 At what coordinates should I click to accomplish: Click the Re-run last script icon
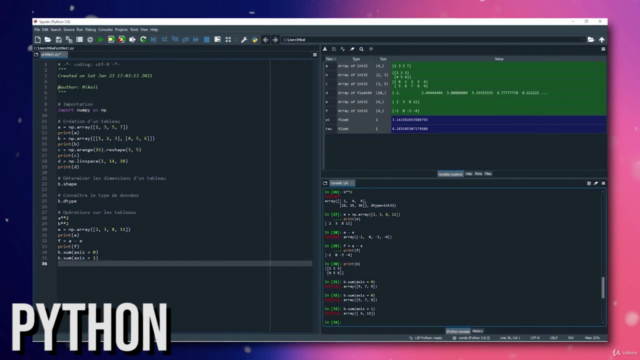[143, 40]
